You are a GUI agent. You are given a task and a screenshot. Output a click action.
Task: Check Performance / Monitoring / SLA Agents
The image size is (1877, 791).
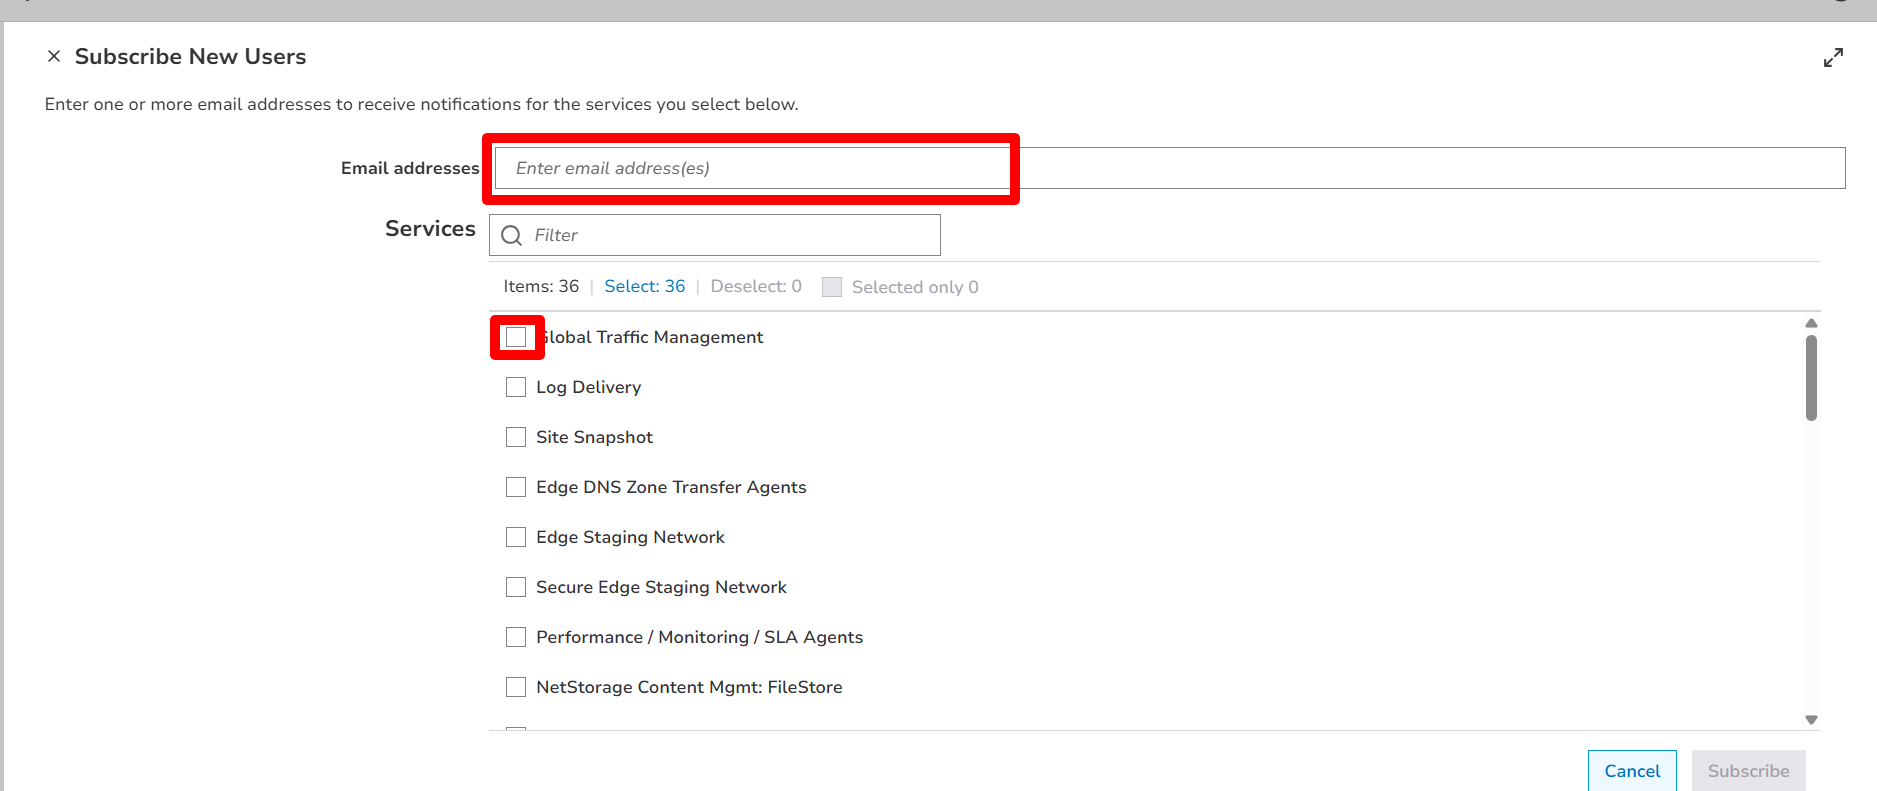516,638
